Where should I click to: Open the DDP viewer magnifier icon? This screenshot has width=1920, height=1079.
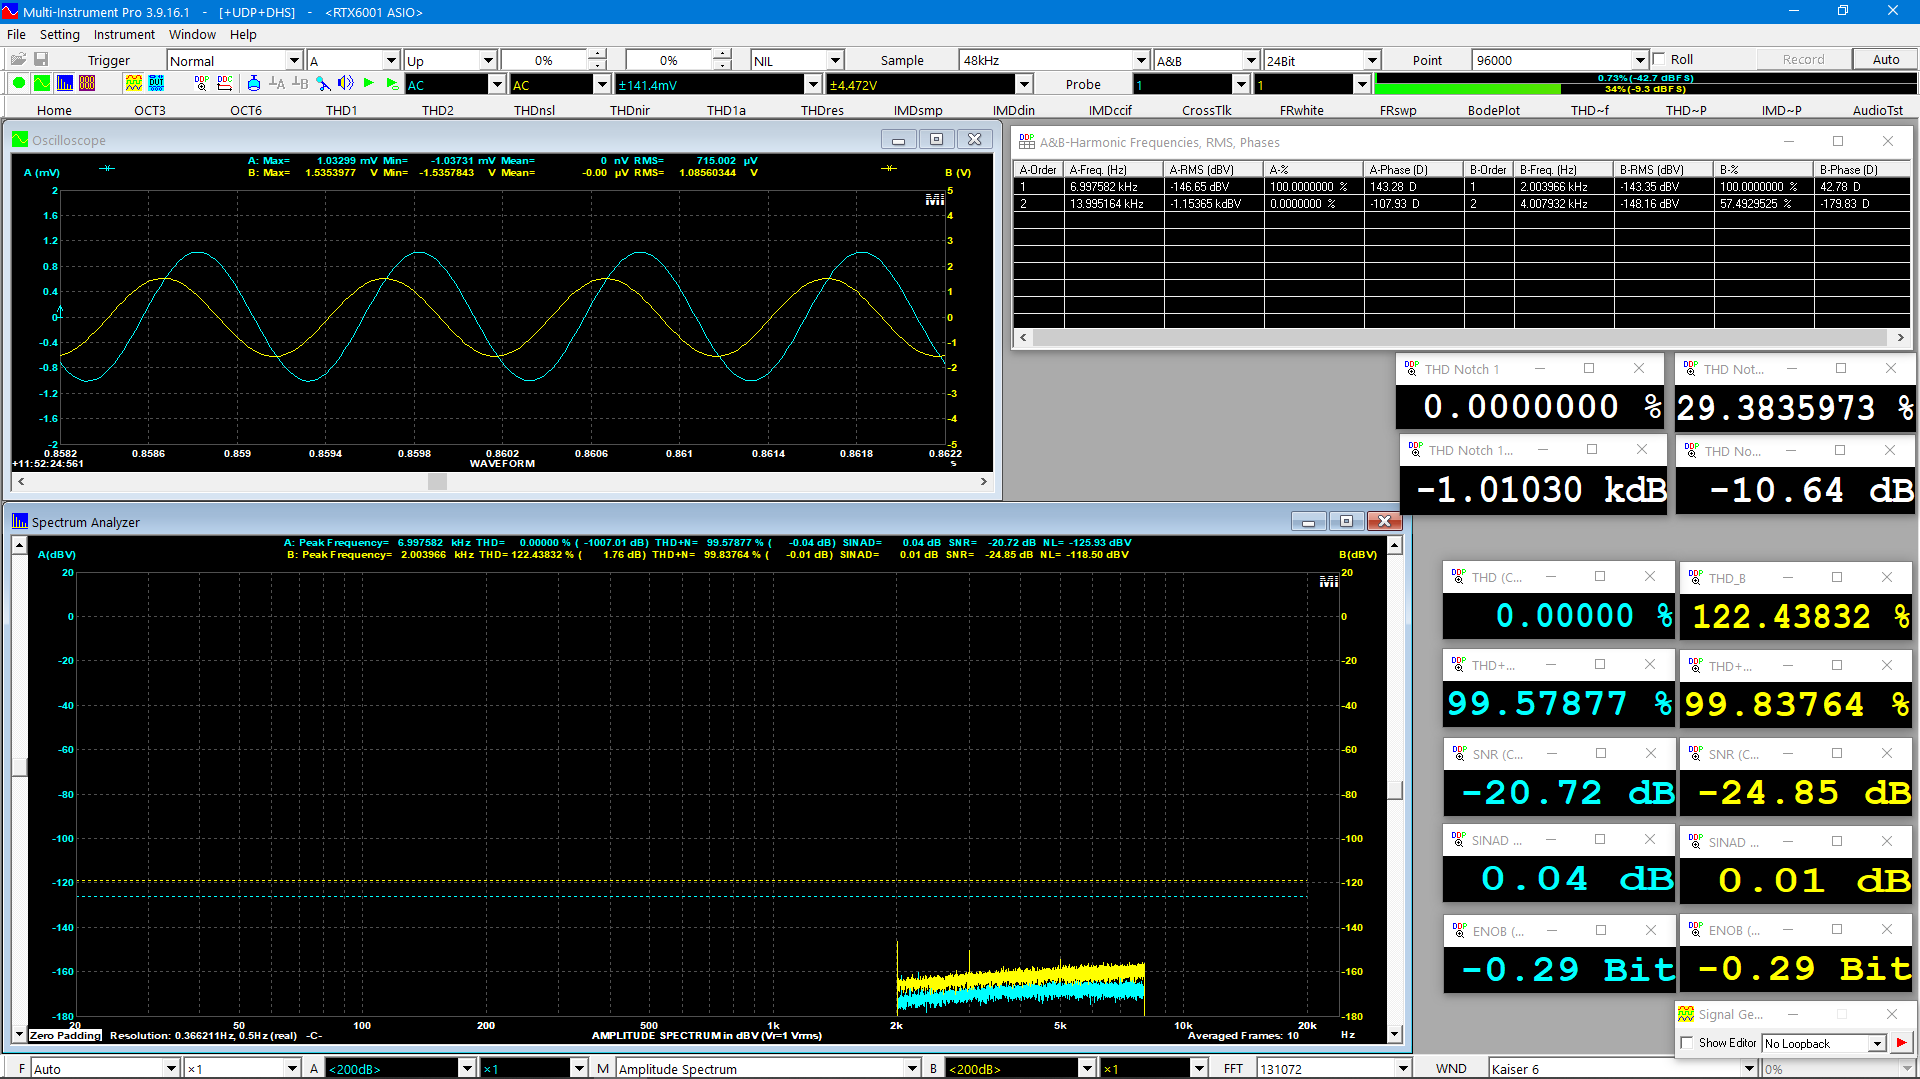click(201, 84)
